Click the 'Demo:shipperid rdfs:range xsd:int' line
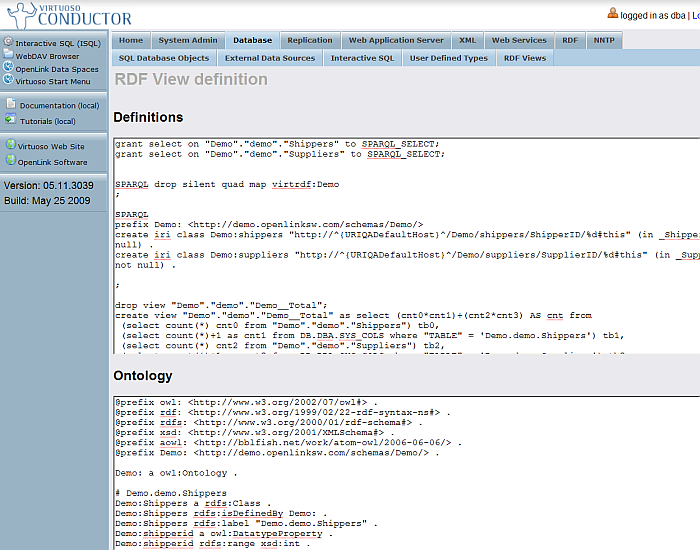This screenshot has height=550, width=700. 212,544
